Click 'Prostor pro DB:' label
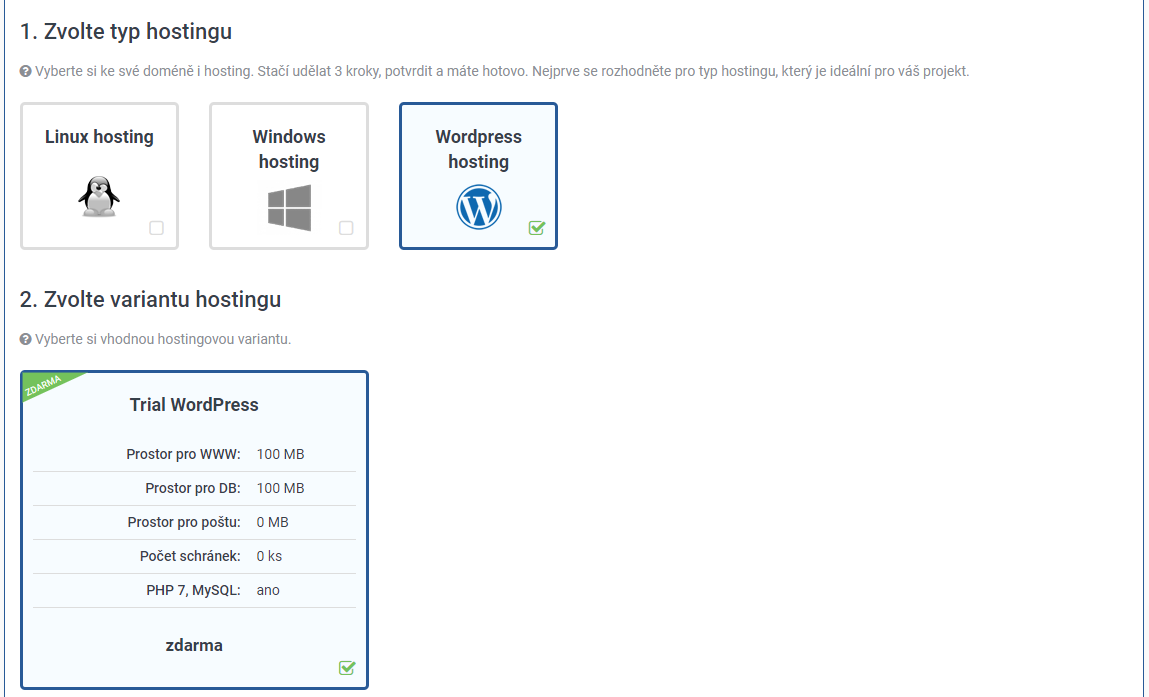 (x=193, y=488)
